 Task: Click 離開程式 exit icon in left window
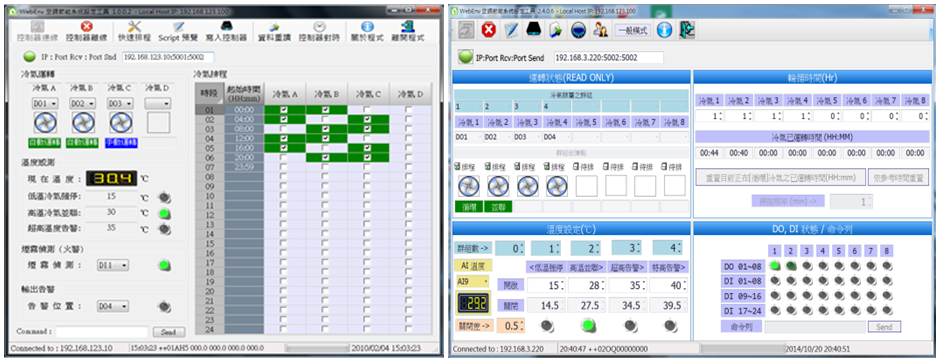tap(408, 26)
